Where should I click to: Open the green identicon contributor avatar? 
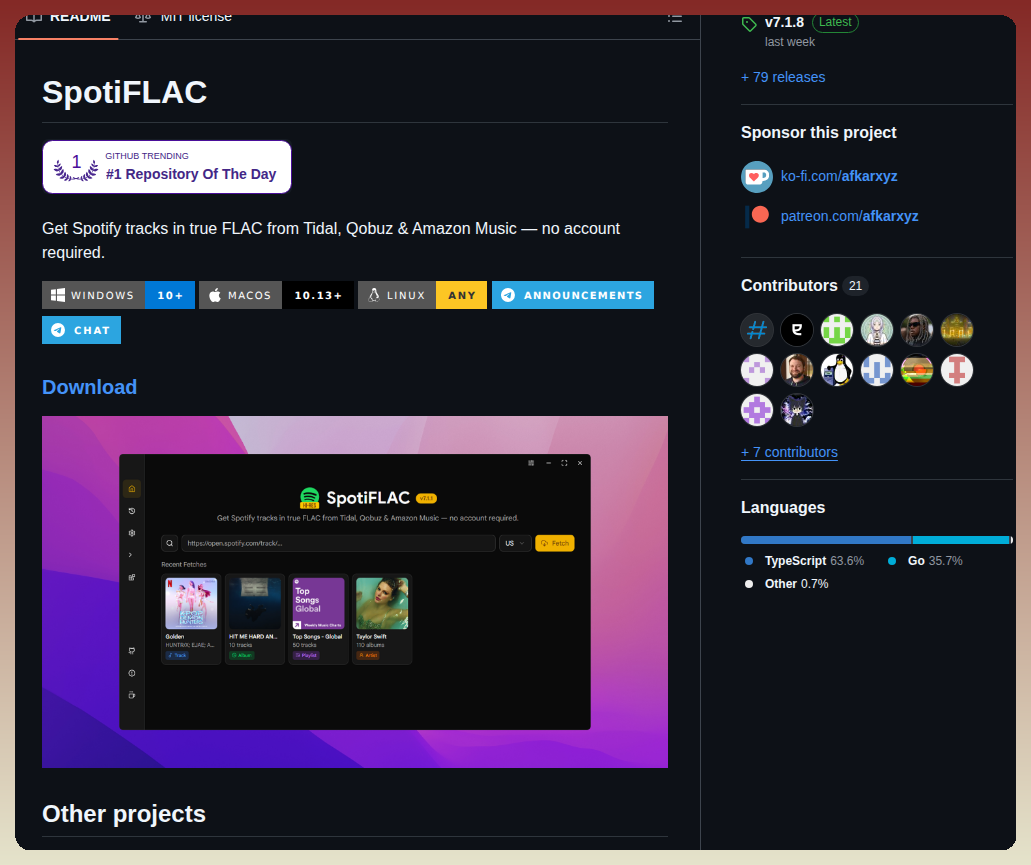coord(837,330)
